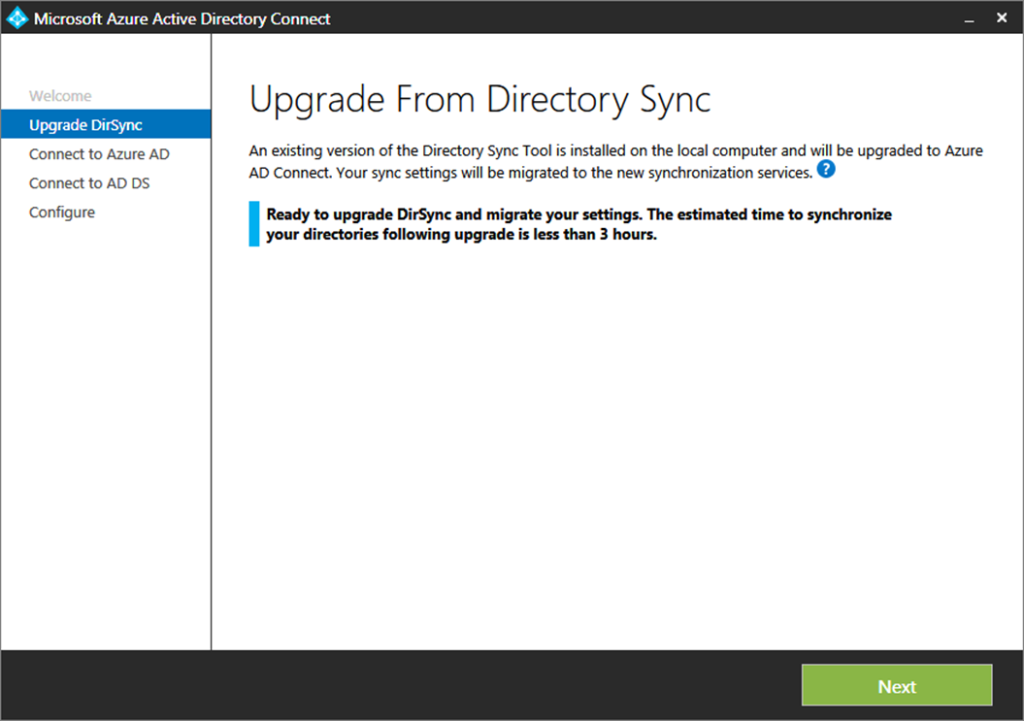Click the Upgrade From Directory Sync heading
Image resolution: width=1024 pixels, height=721 pixels.
pyautogui.click(x=479, y=100)
